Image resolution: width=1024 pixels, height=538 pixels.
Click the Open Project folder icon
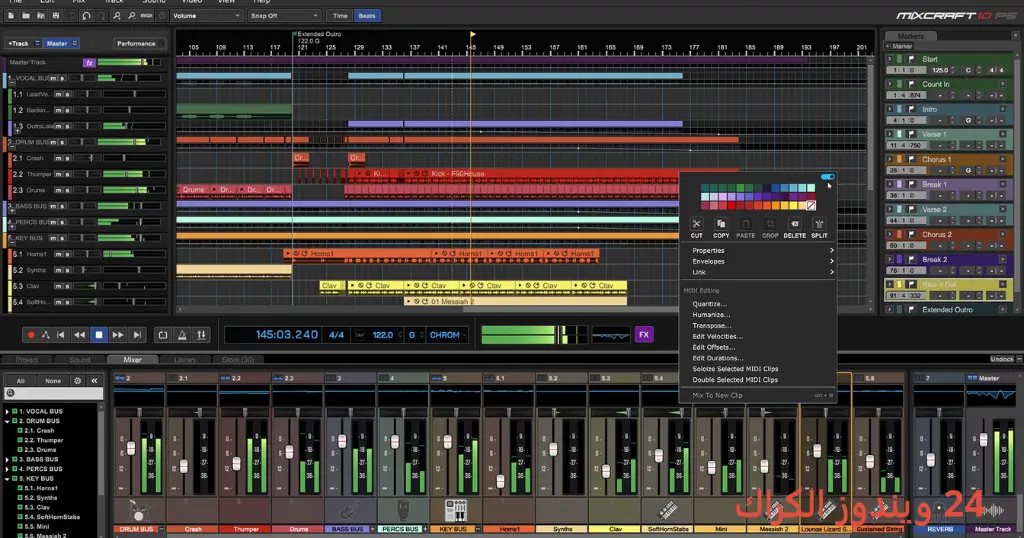coord(26,16)
